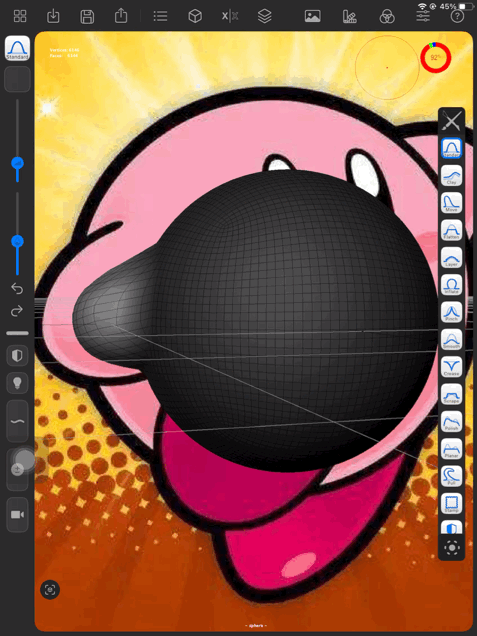The height and width of the screenshot is (636, 477).
Task: Select the Move tool
Action: click(x=451, y=203)
